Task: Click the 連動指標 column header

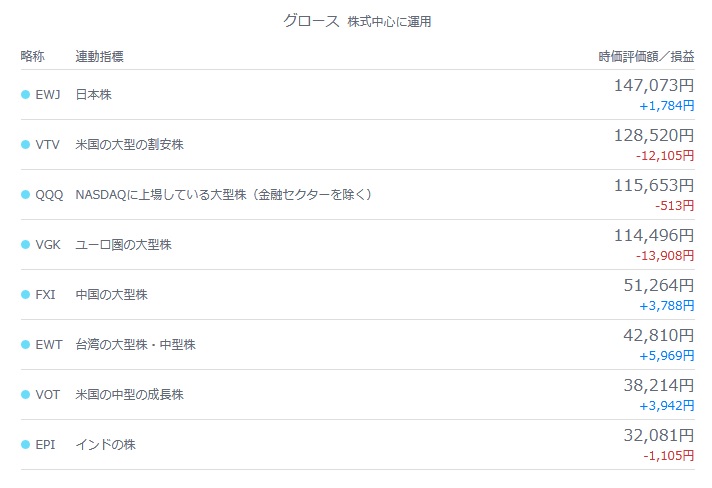Action: pos(99,56)
